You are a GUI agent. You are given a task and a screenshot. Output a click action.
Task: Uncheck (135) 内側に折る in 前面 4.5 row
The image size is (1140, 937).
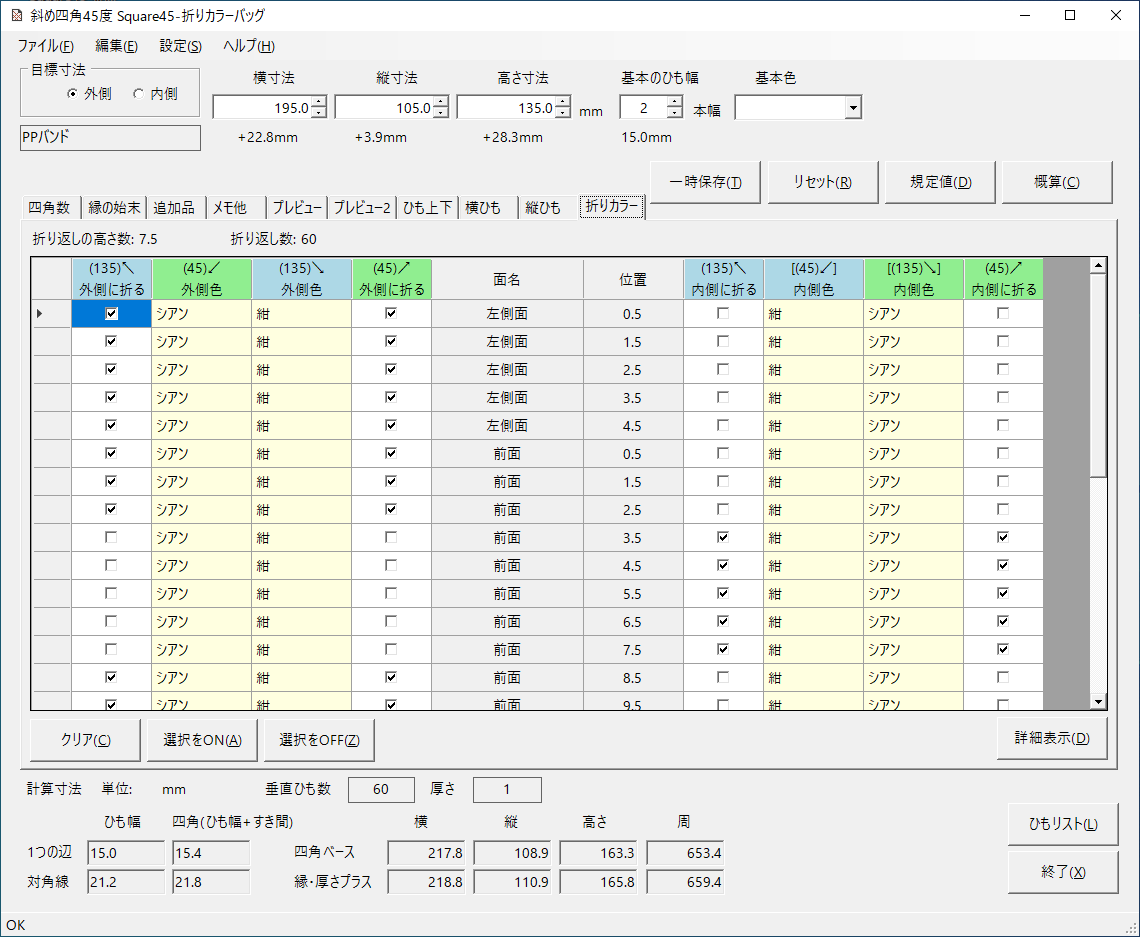(723, 566)
